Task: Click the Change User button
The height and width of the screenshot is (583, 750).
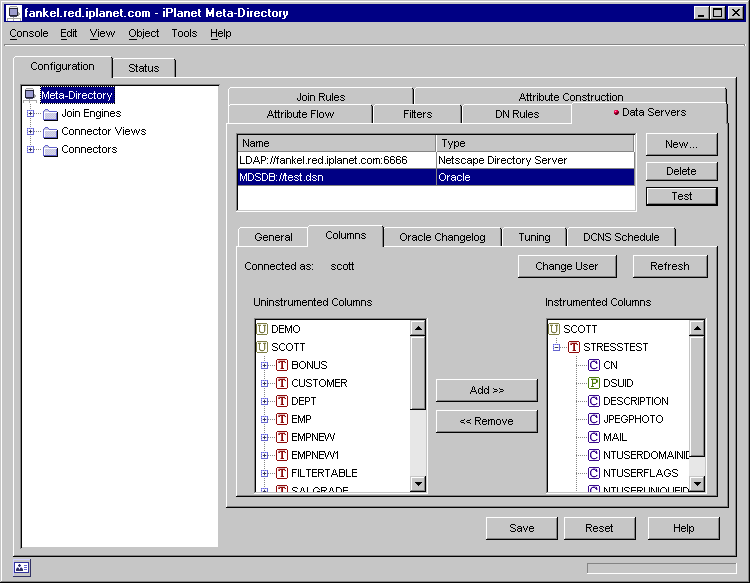Action: pyautogui.click(x=567, y=266)
